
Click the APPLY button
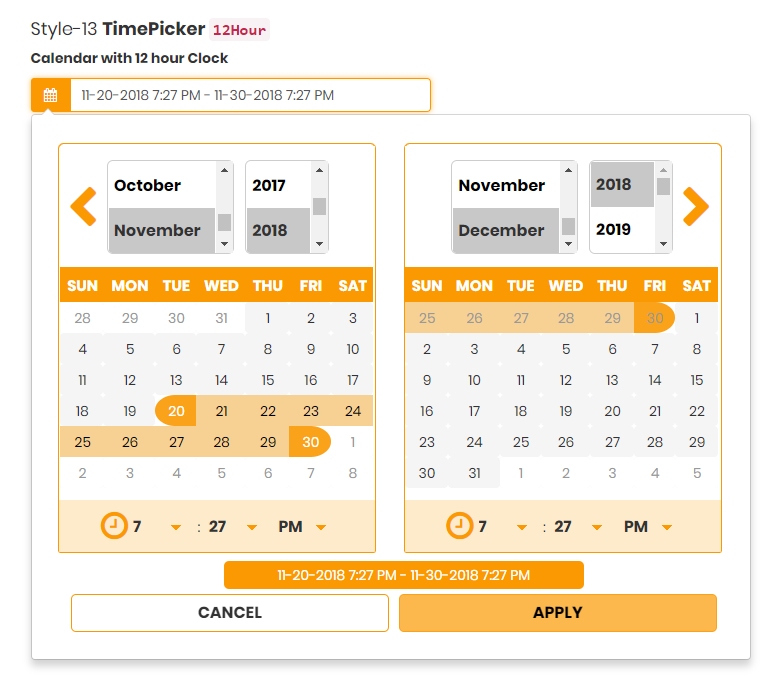click(x=558, y=612)
